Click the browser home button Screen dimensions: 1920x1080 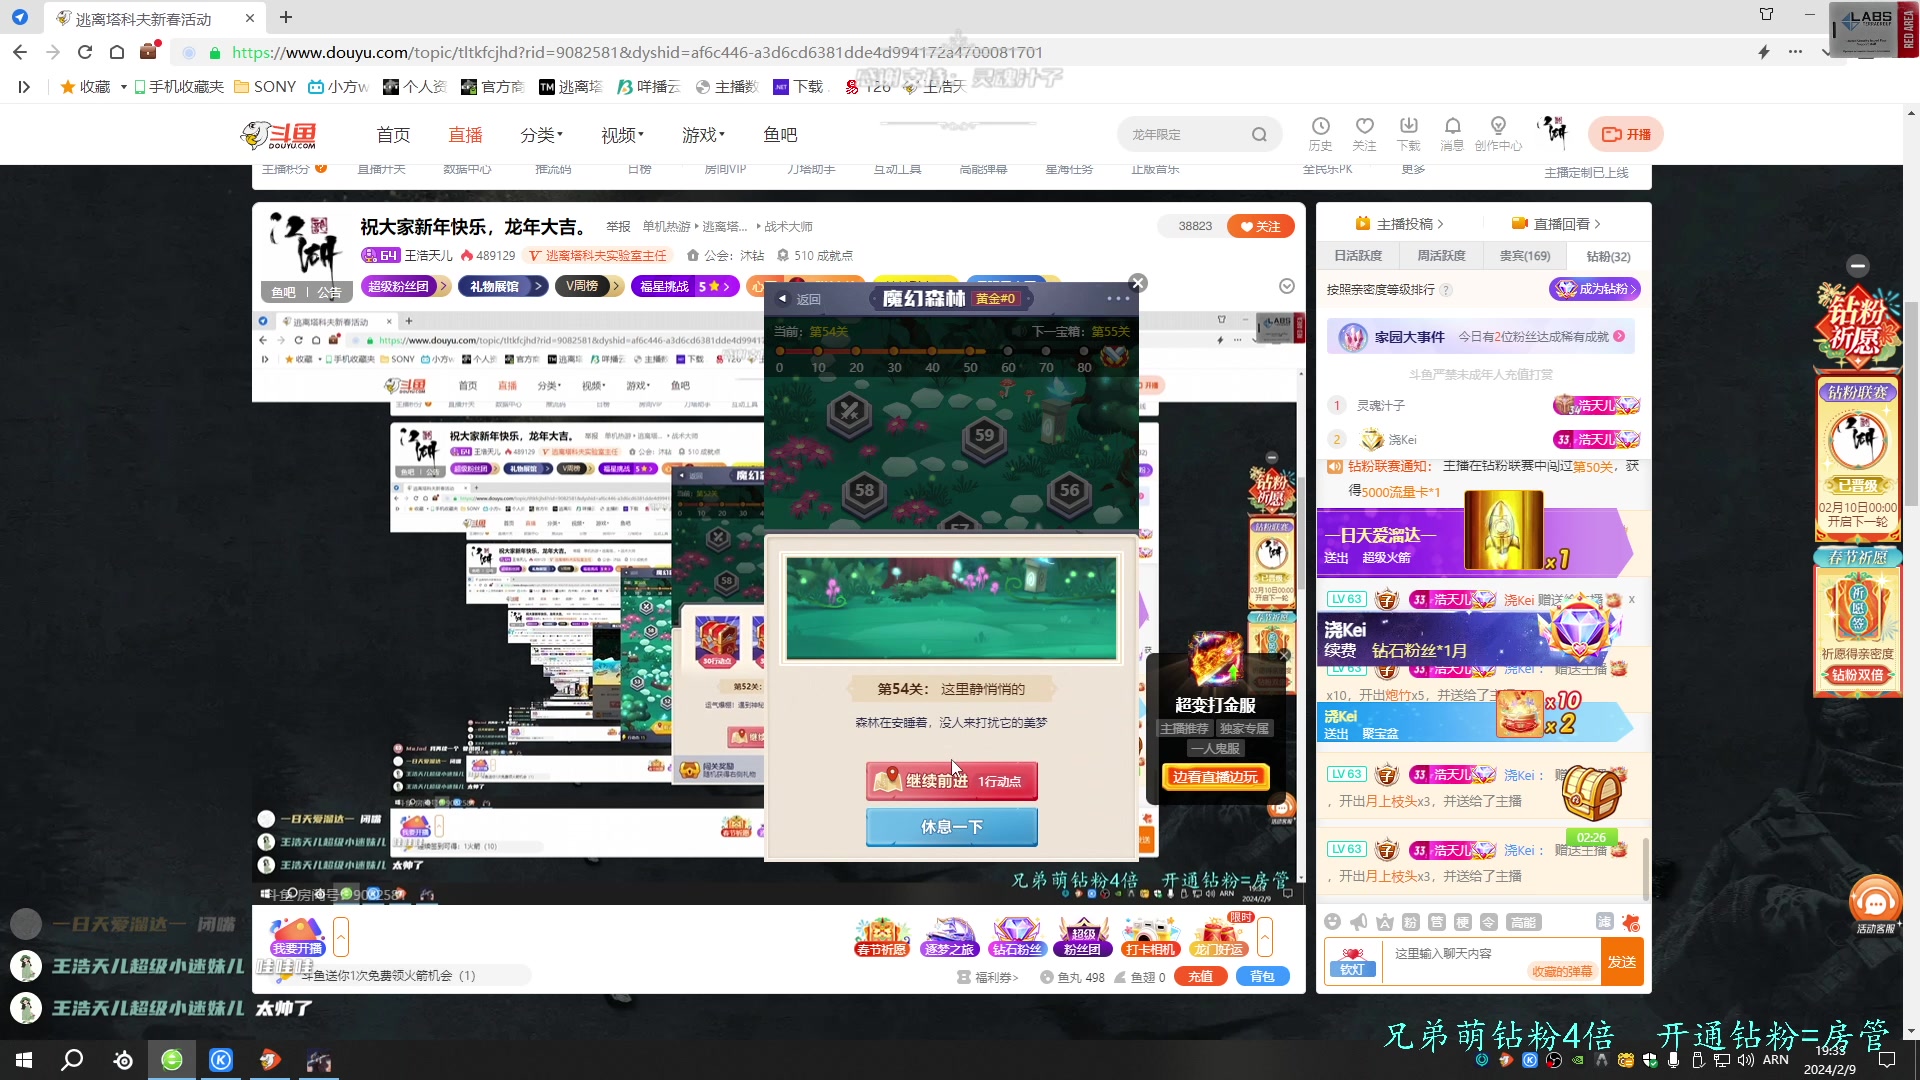pyautogui.click(x=117, y=52)
